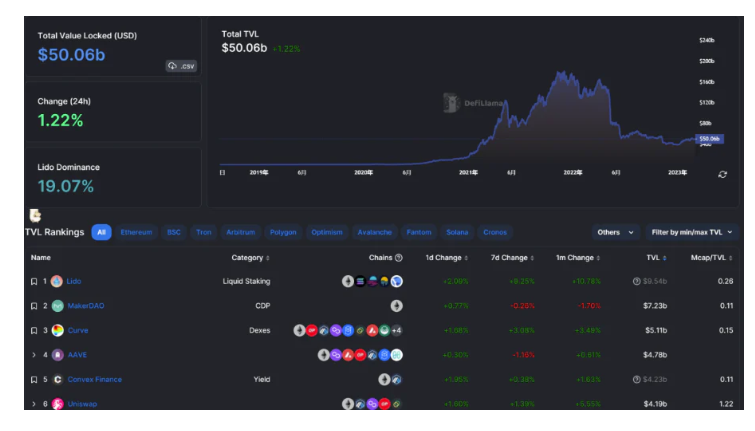755x431 pixels.
Task: Bookmark the MakerDAO protocol row
Action: (x=34, y=306)
